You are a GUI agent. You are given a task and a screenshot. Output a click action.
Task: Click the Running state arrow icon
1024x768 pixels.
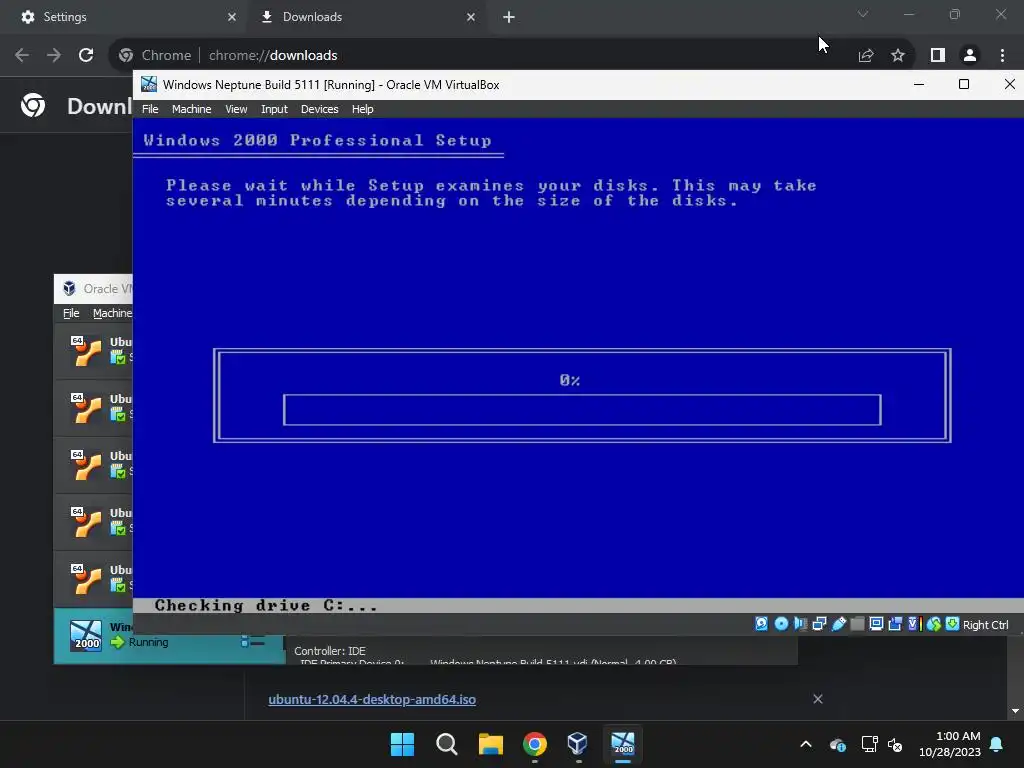[118, 643]
